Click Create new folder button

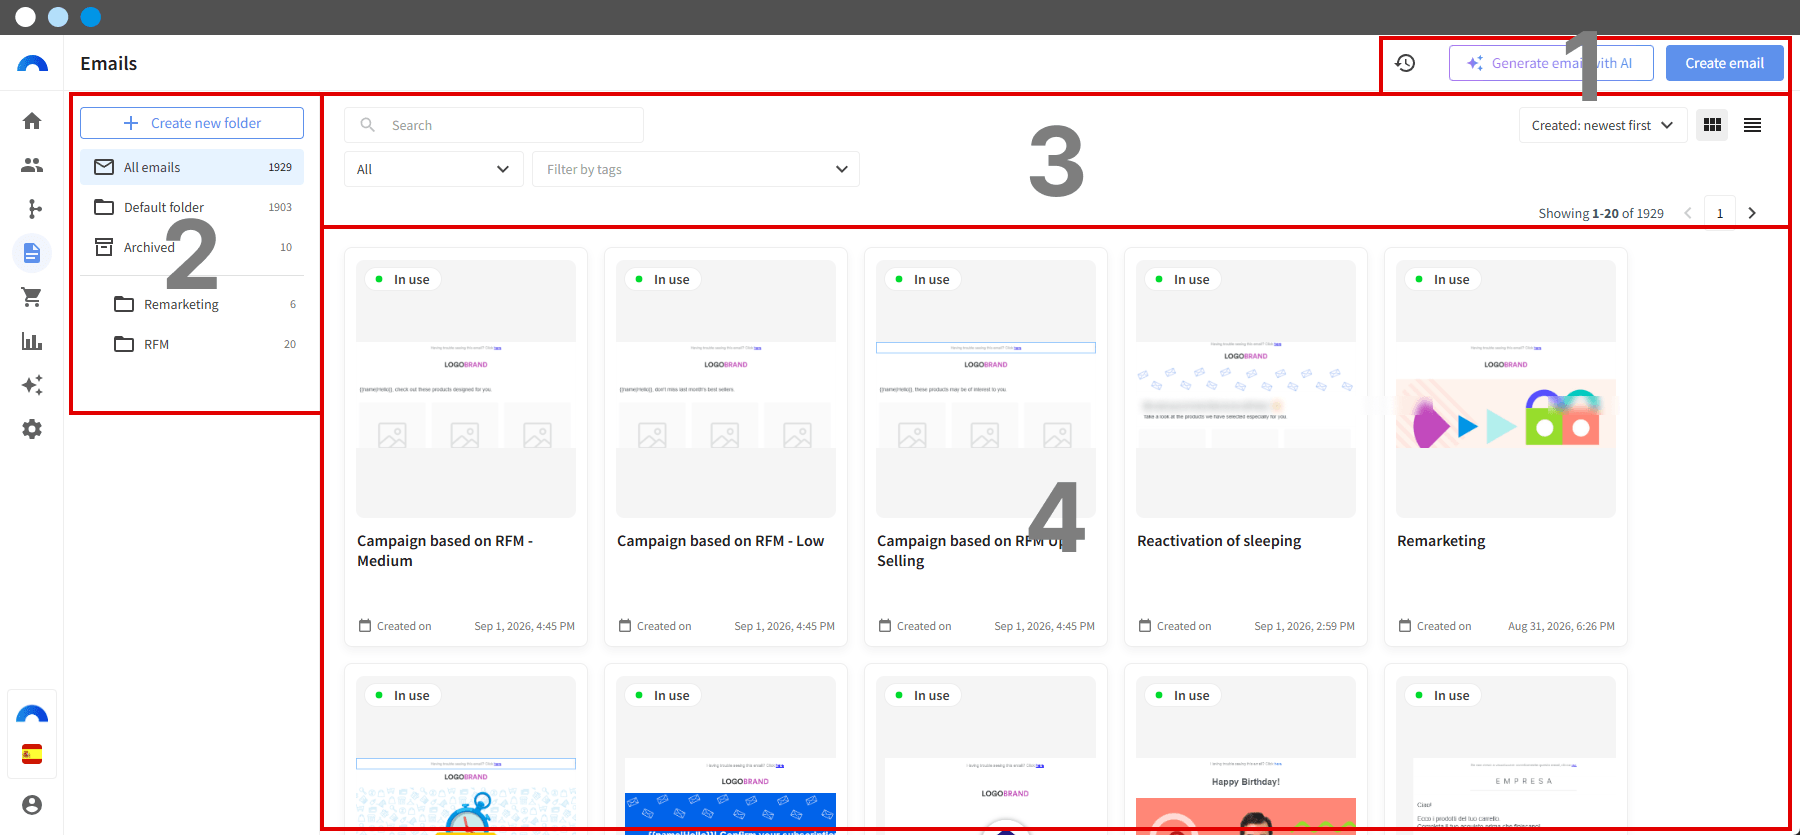(192, 123)
